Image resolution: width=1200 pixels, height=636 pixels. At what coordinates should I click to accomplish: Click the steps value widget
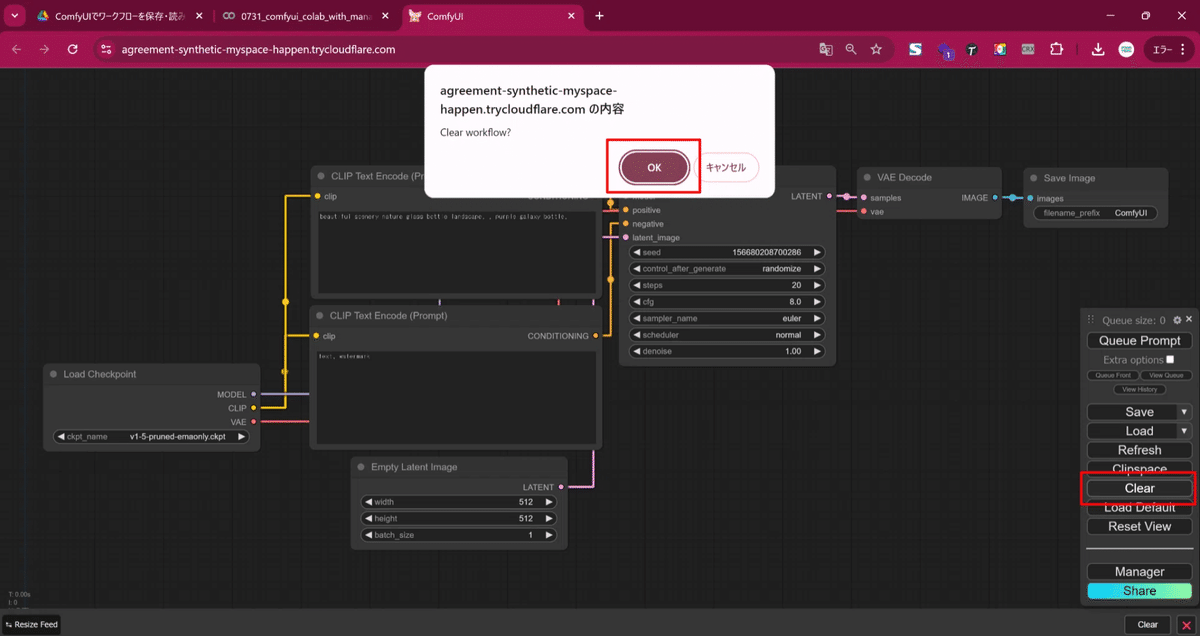point(727,285)
